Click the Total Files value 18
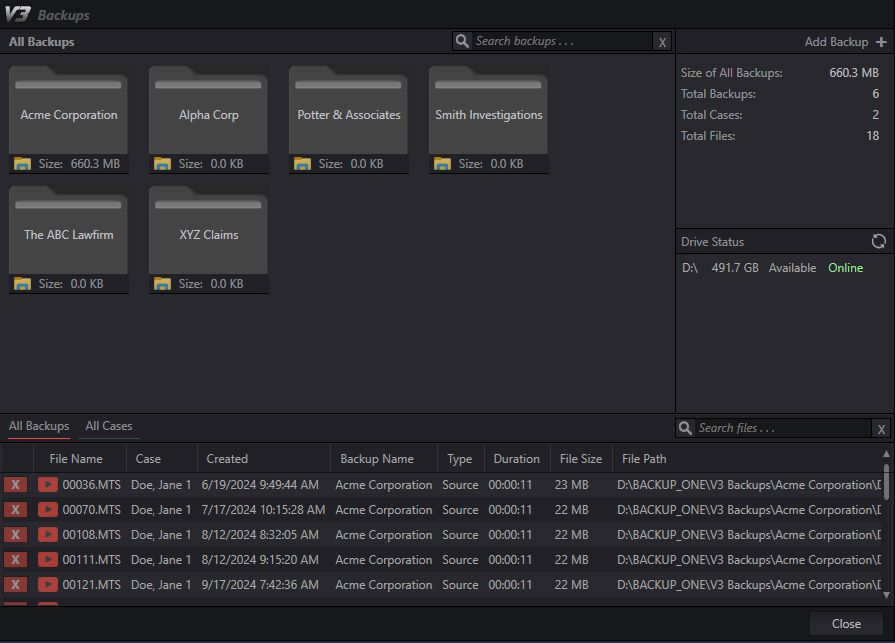 [x=873, y=136]
